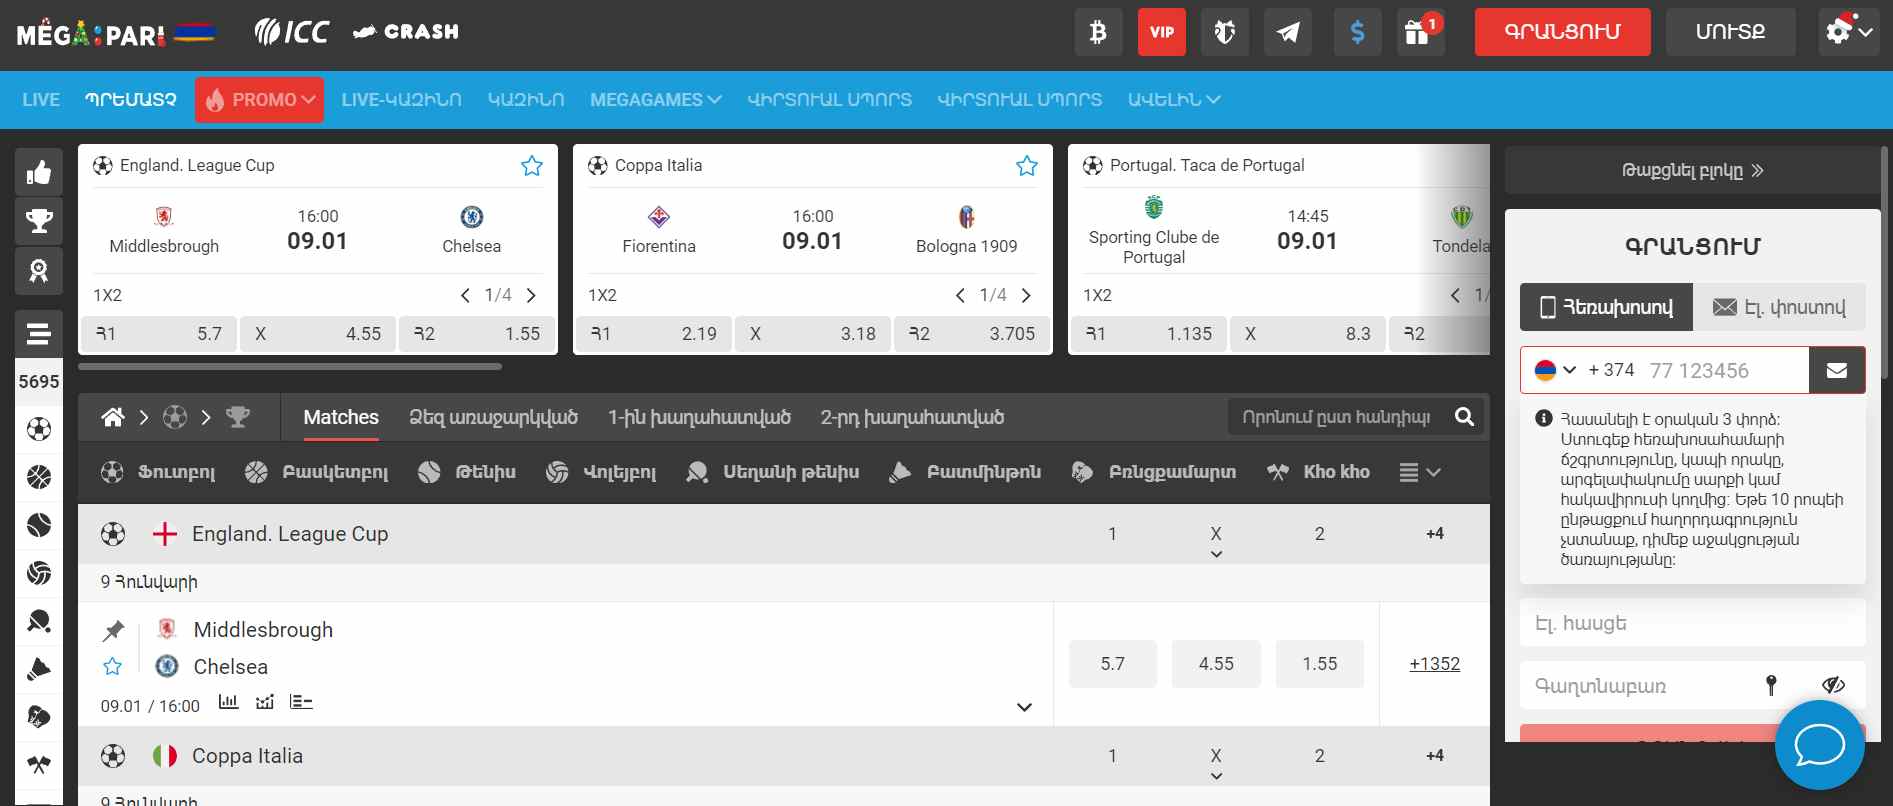Switch to the first half tab
1893x806 pixels.
tap(699, 417)
